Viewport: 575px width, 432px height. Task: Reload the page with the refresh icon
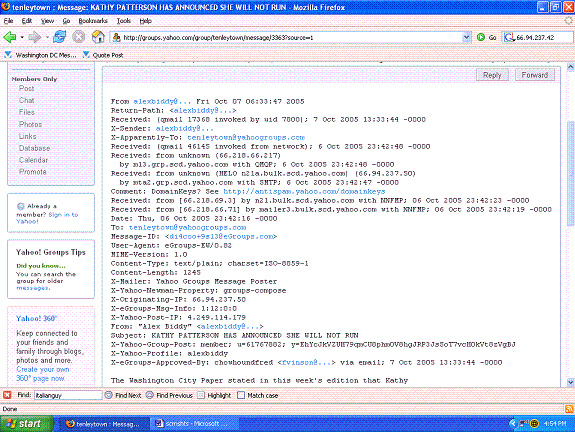coord(59,37)
